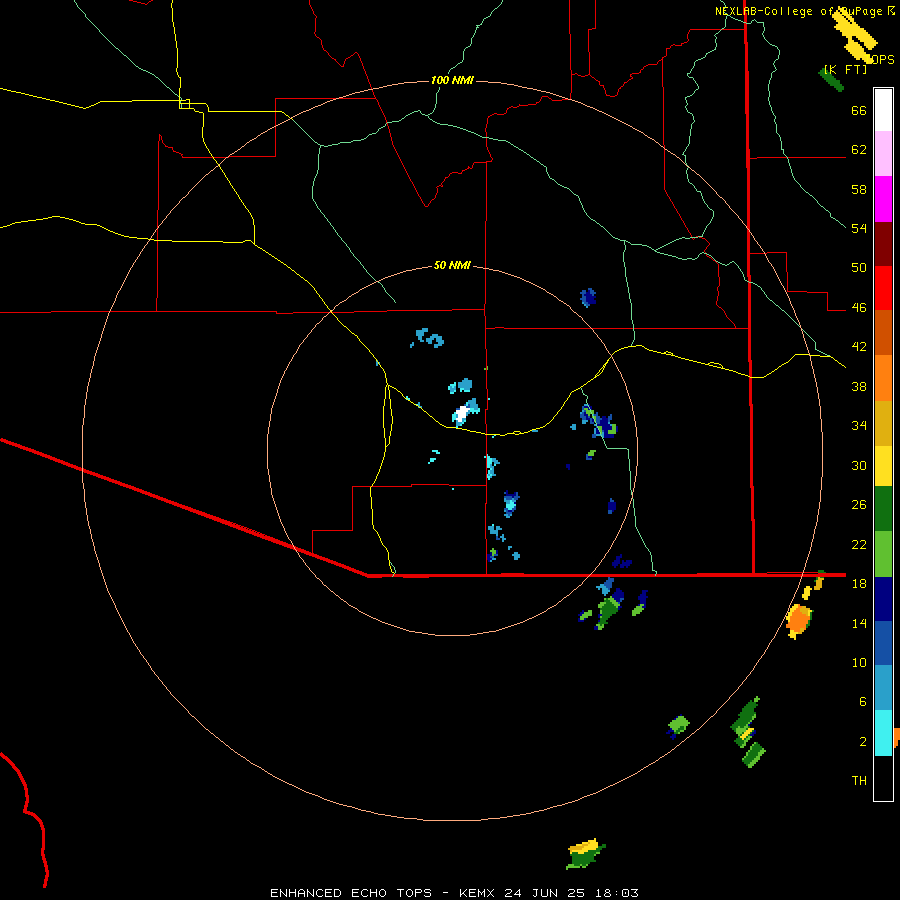Click the 50 NMI range ring label
Image resolution: width=900 pixels, height=900 pixels.
click(452, 265)
